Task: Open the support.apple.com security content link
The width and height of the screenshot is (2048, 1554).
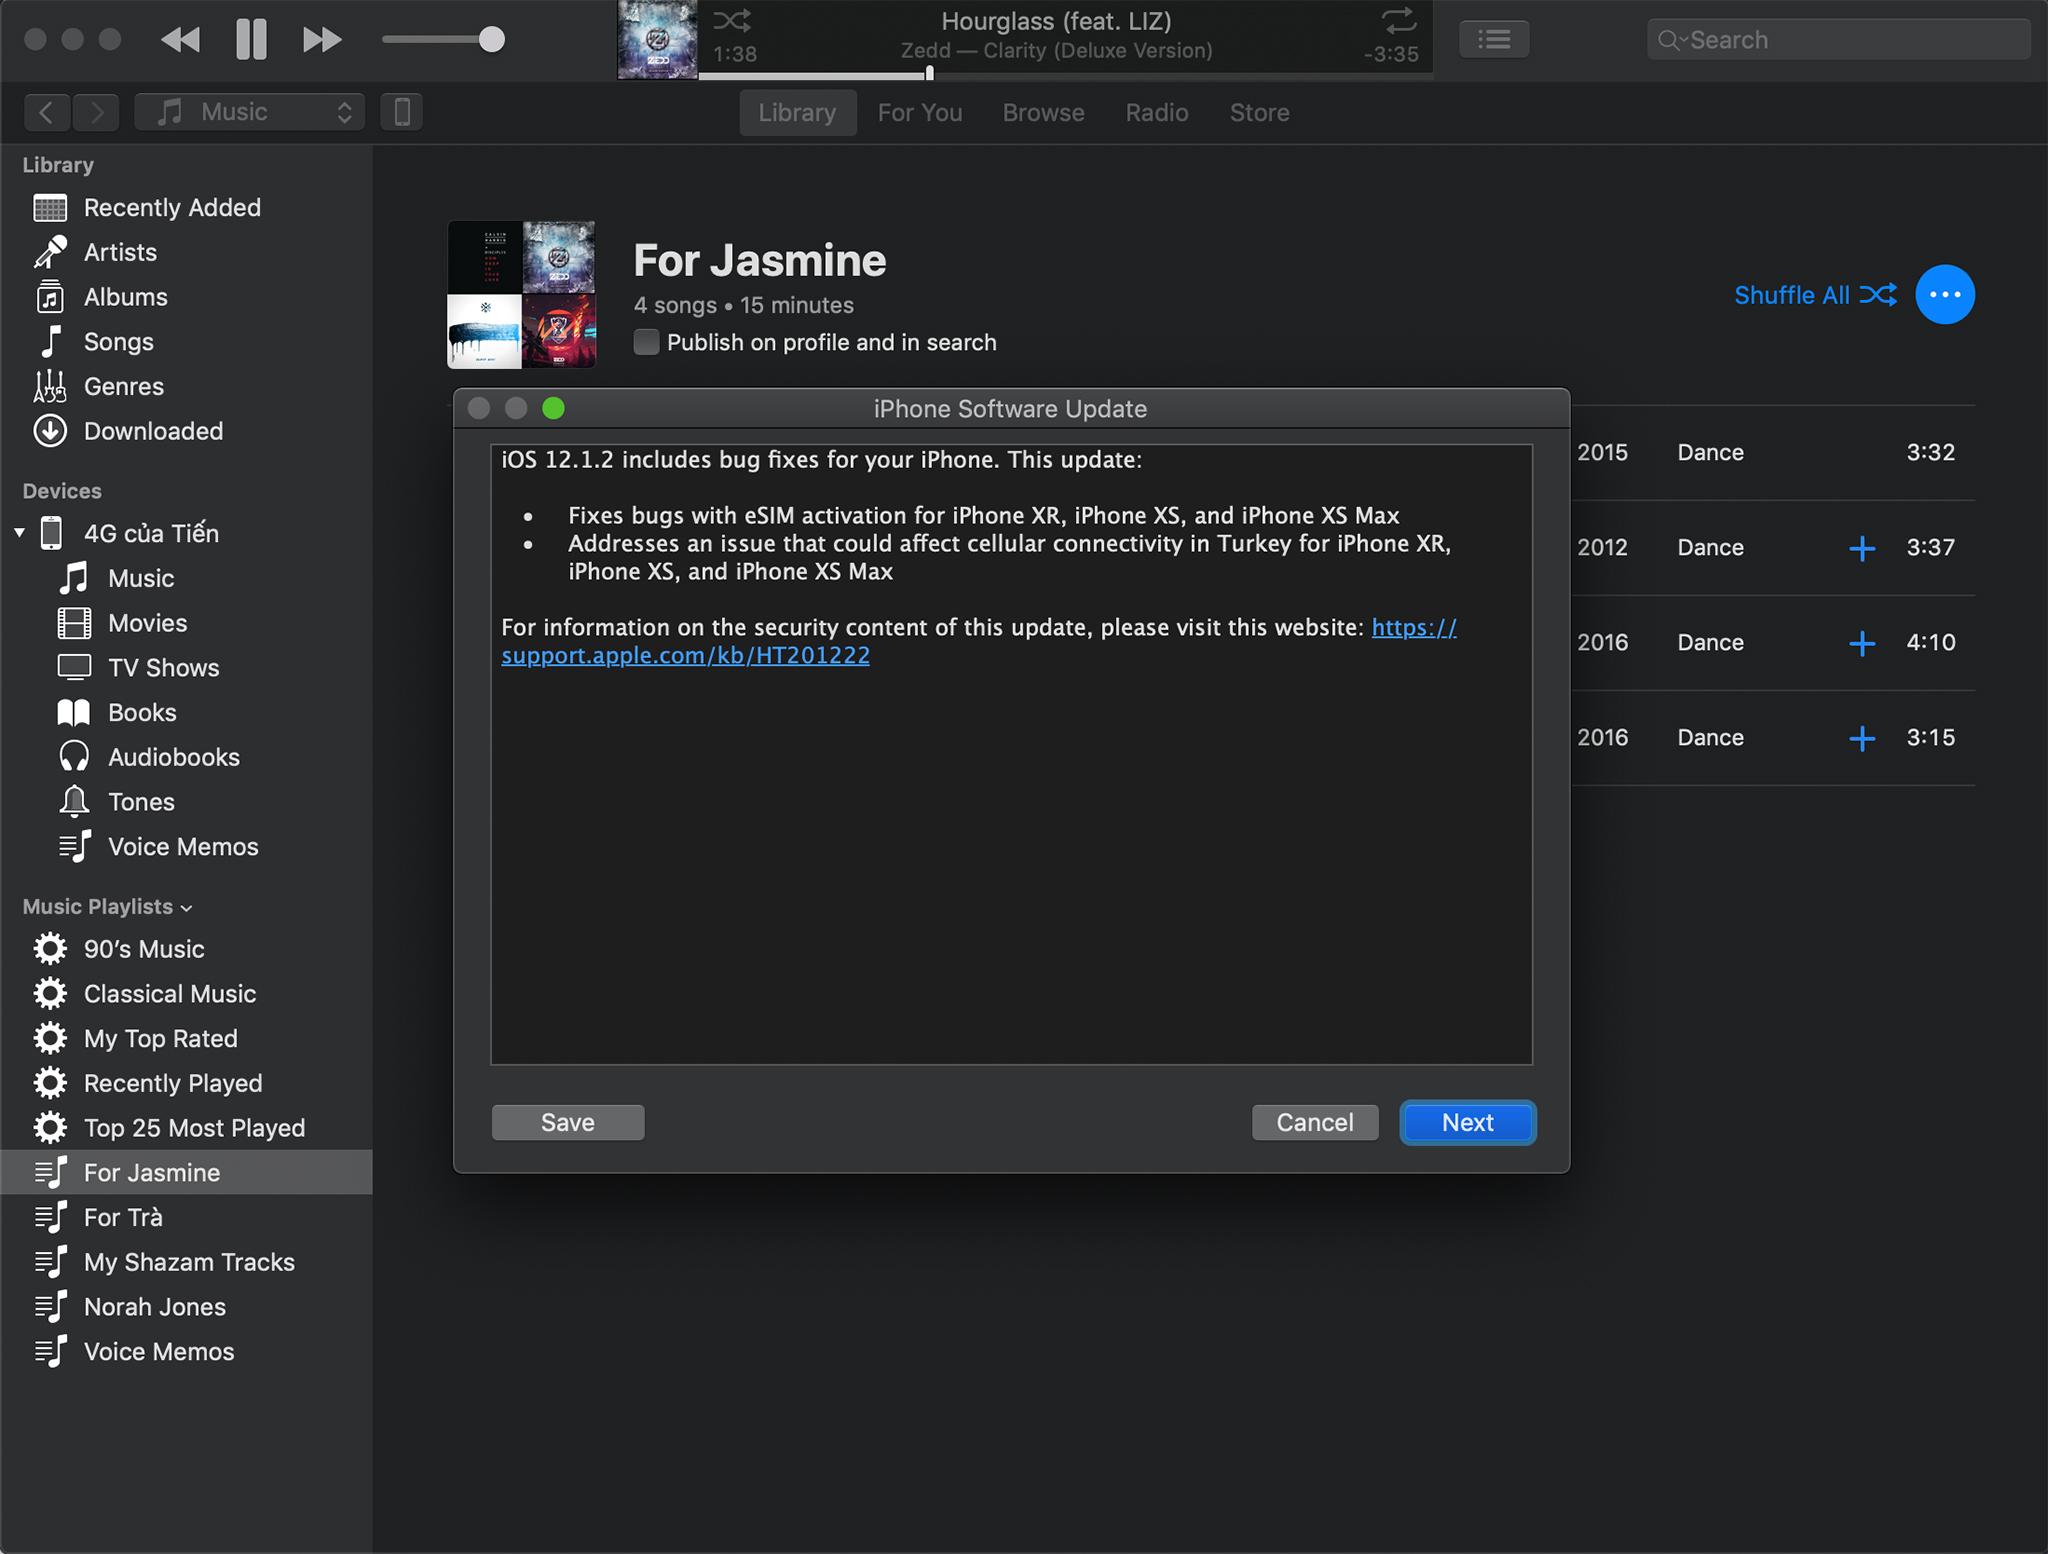Action: coord(685,655)
